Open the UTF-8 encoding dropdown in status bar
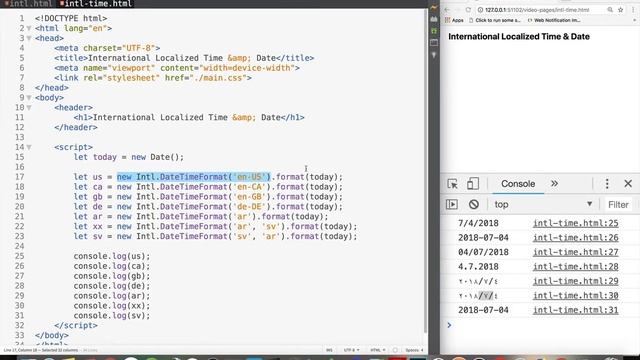 point(351,350)
